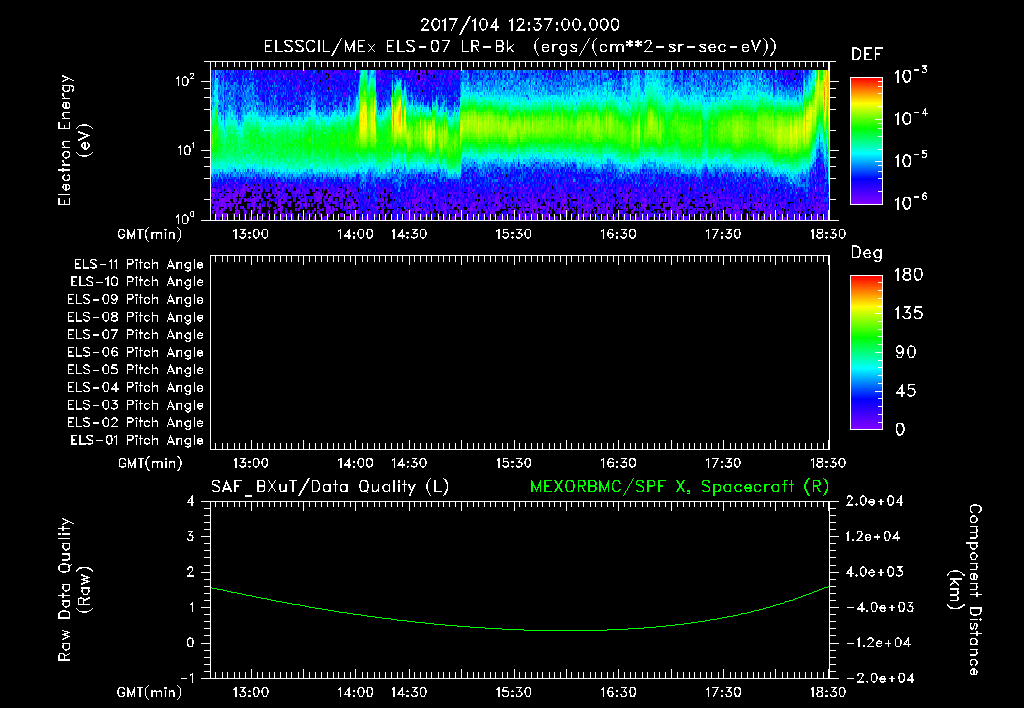Viewport: 1024px width, 708px height.
Task: Click the ELS-02 Pitch Angle label
Action: [x=135, y=423]
